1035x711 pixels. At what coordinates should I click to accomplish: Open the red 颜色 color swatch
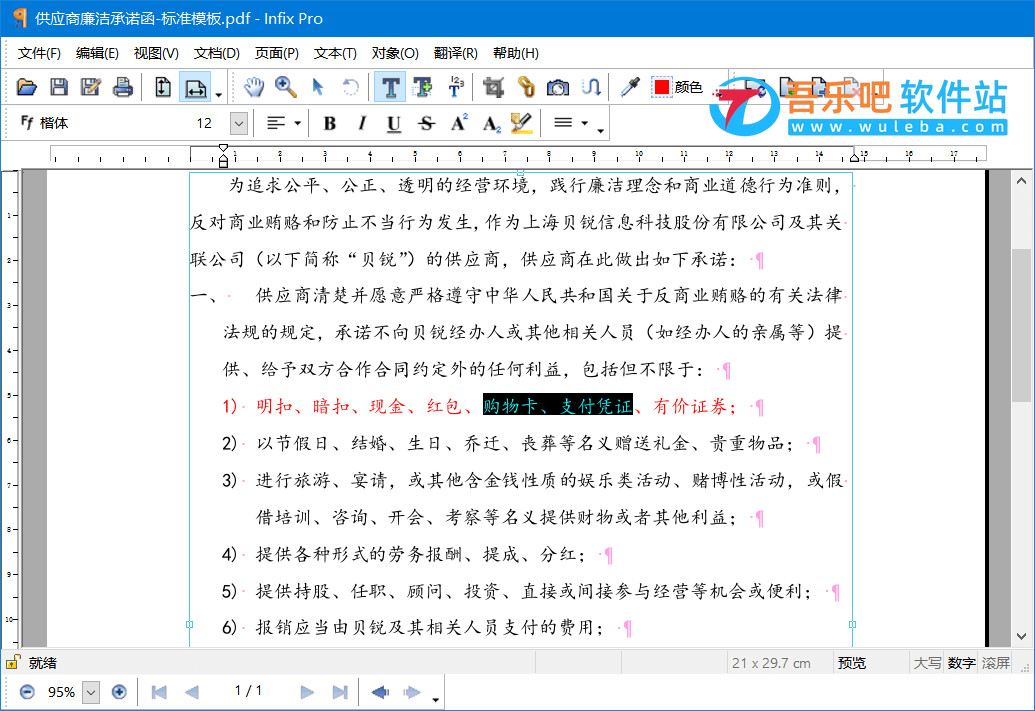(677, 87)
